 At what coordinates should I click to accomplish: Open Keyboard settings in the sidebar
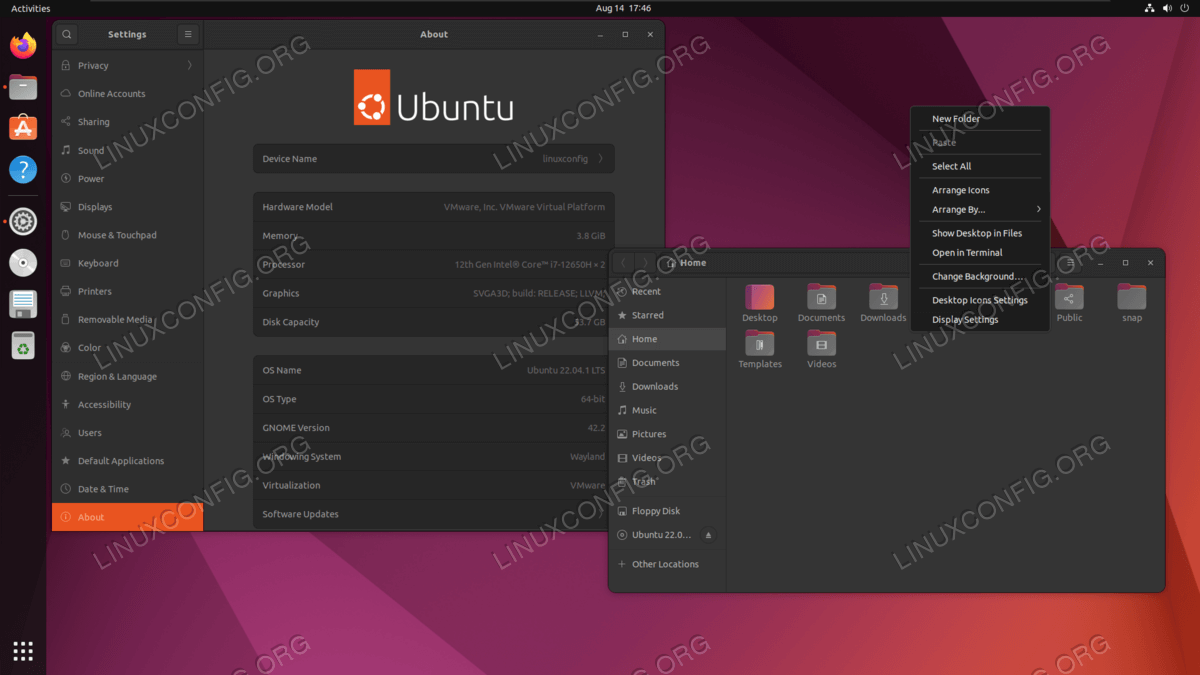click(127, 263)
